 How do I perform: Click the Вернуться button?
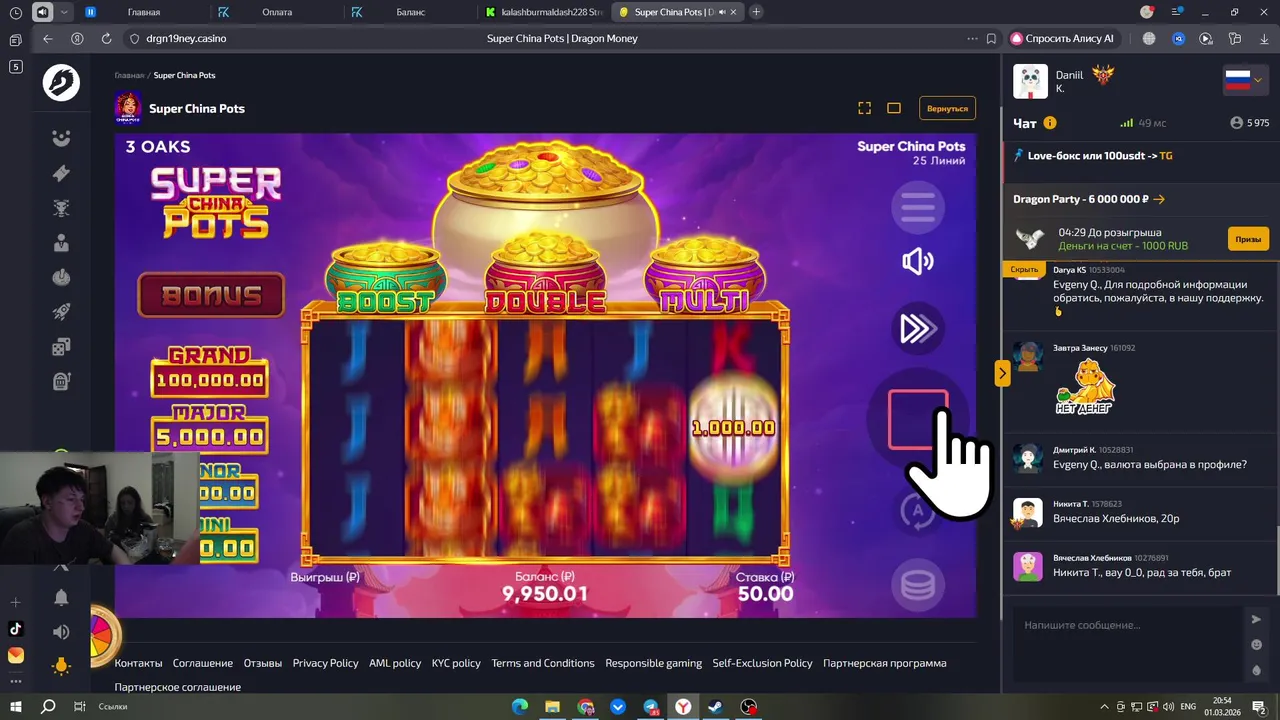947,108
